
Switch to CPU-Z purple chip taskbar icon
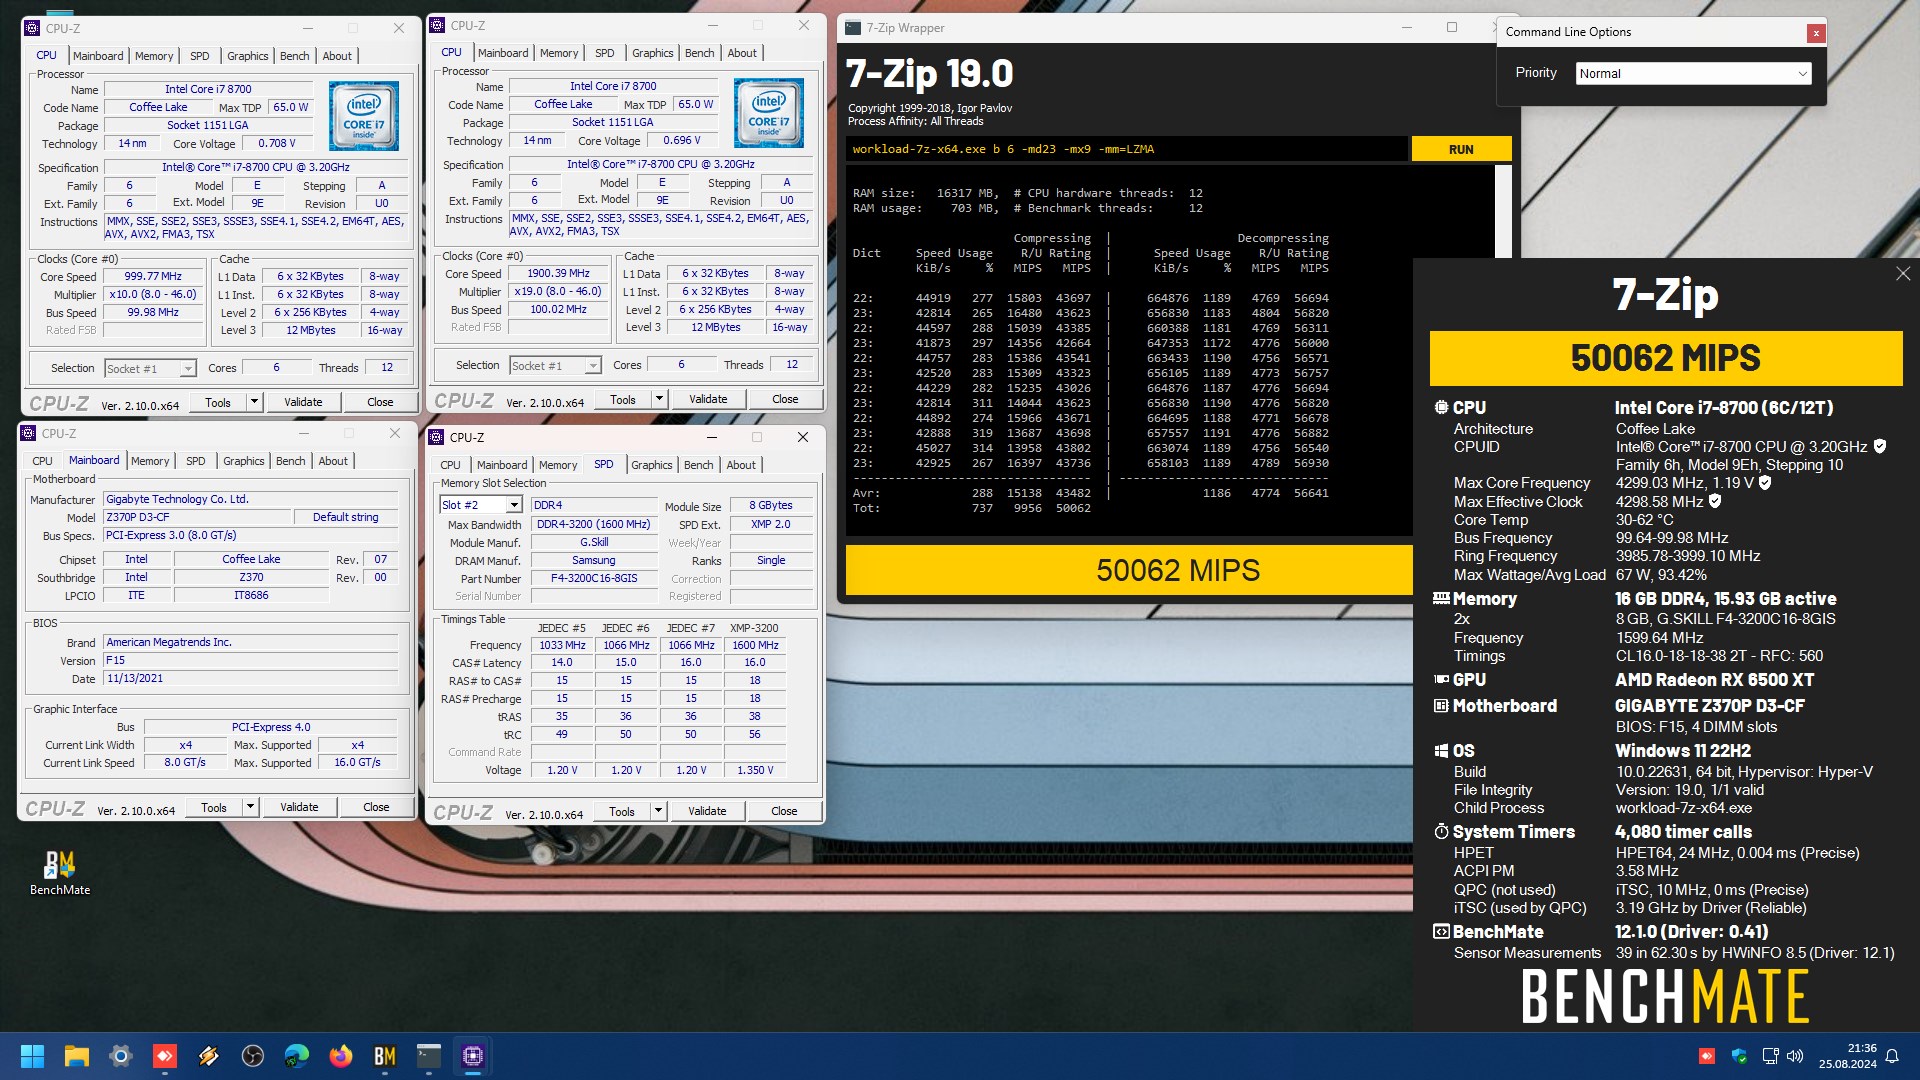tap(473, 1056)
